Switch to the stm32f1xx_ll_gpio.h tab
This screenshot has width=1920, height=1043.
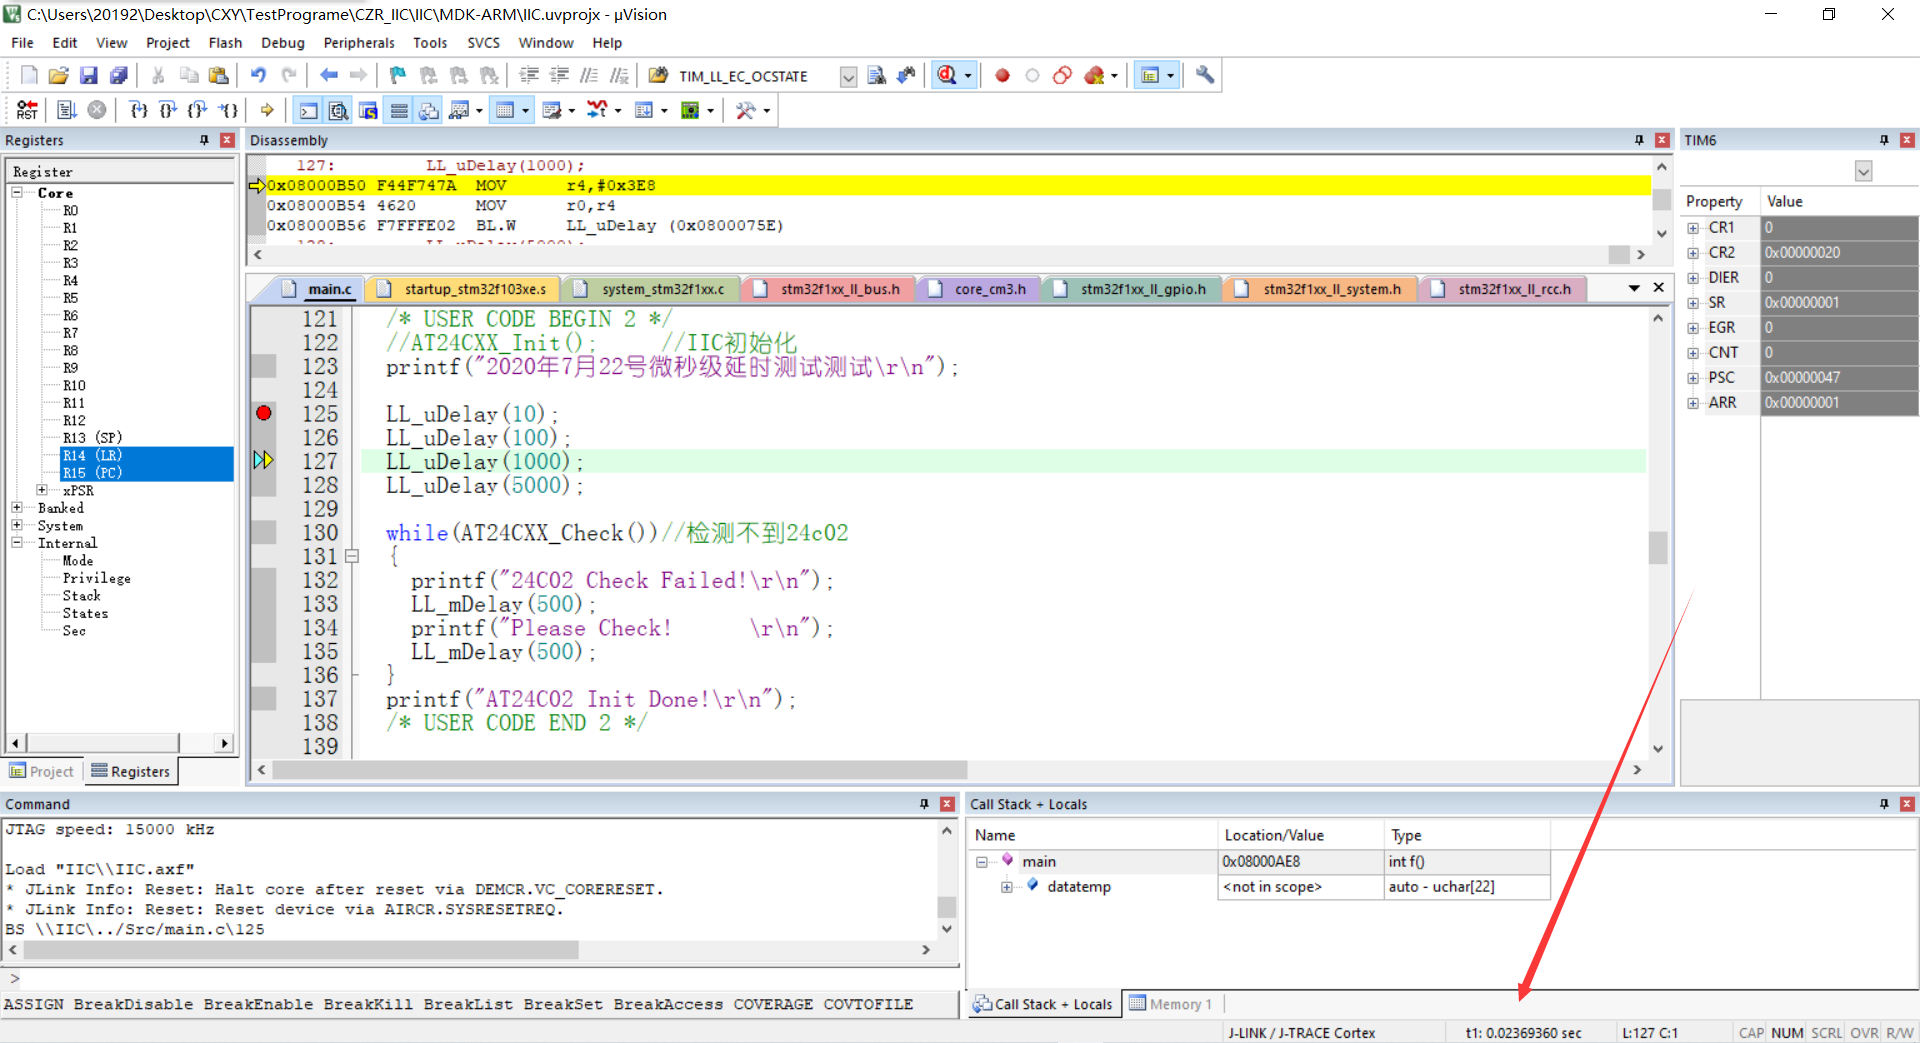point(1132,289)
